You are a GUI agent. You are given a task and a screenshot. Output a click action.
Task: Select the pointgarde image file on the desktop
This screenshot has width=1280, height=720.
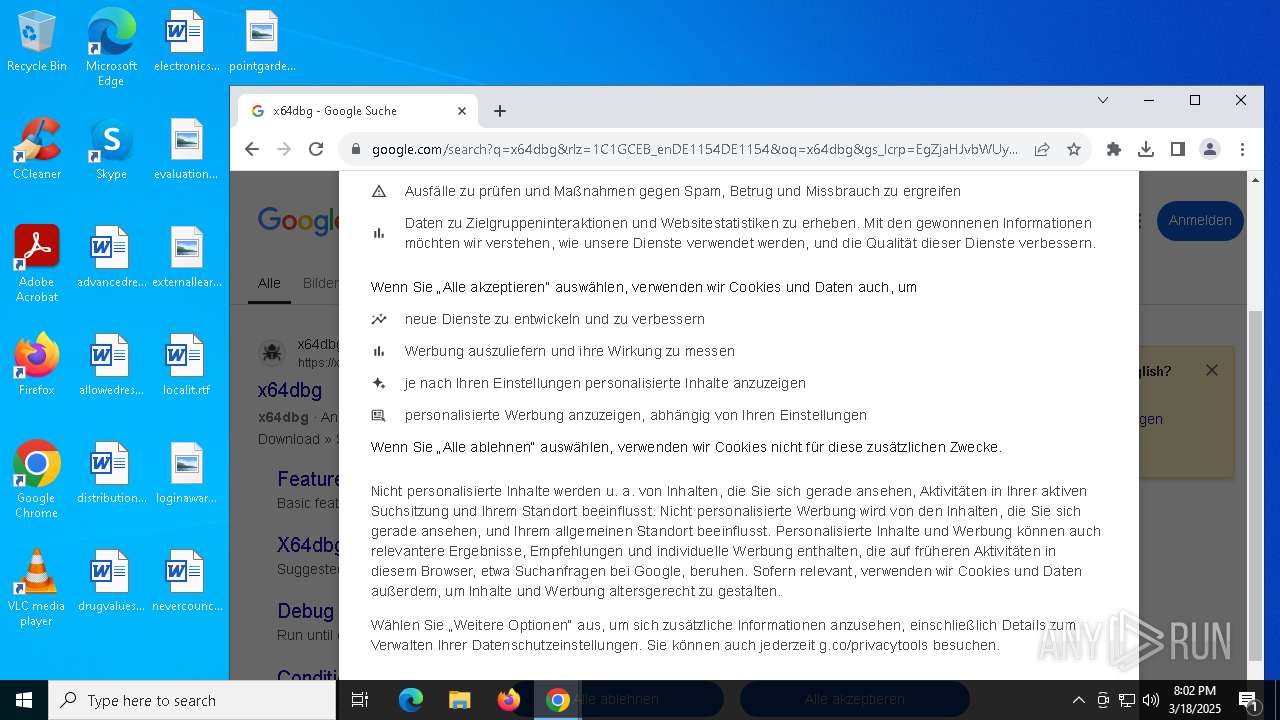(262, 42)
